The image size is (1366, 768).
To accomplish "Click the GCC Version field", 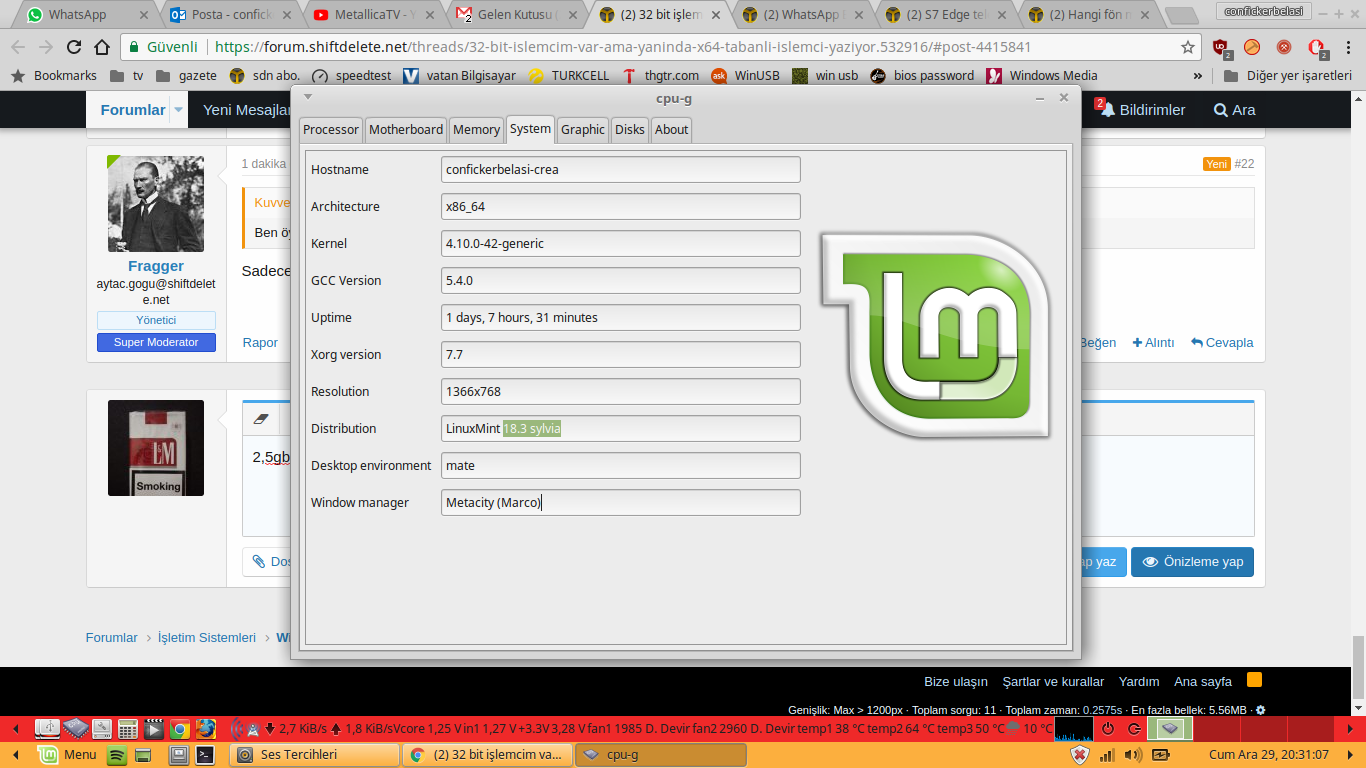I will pos(621,280).
